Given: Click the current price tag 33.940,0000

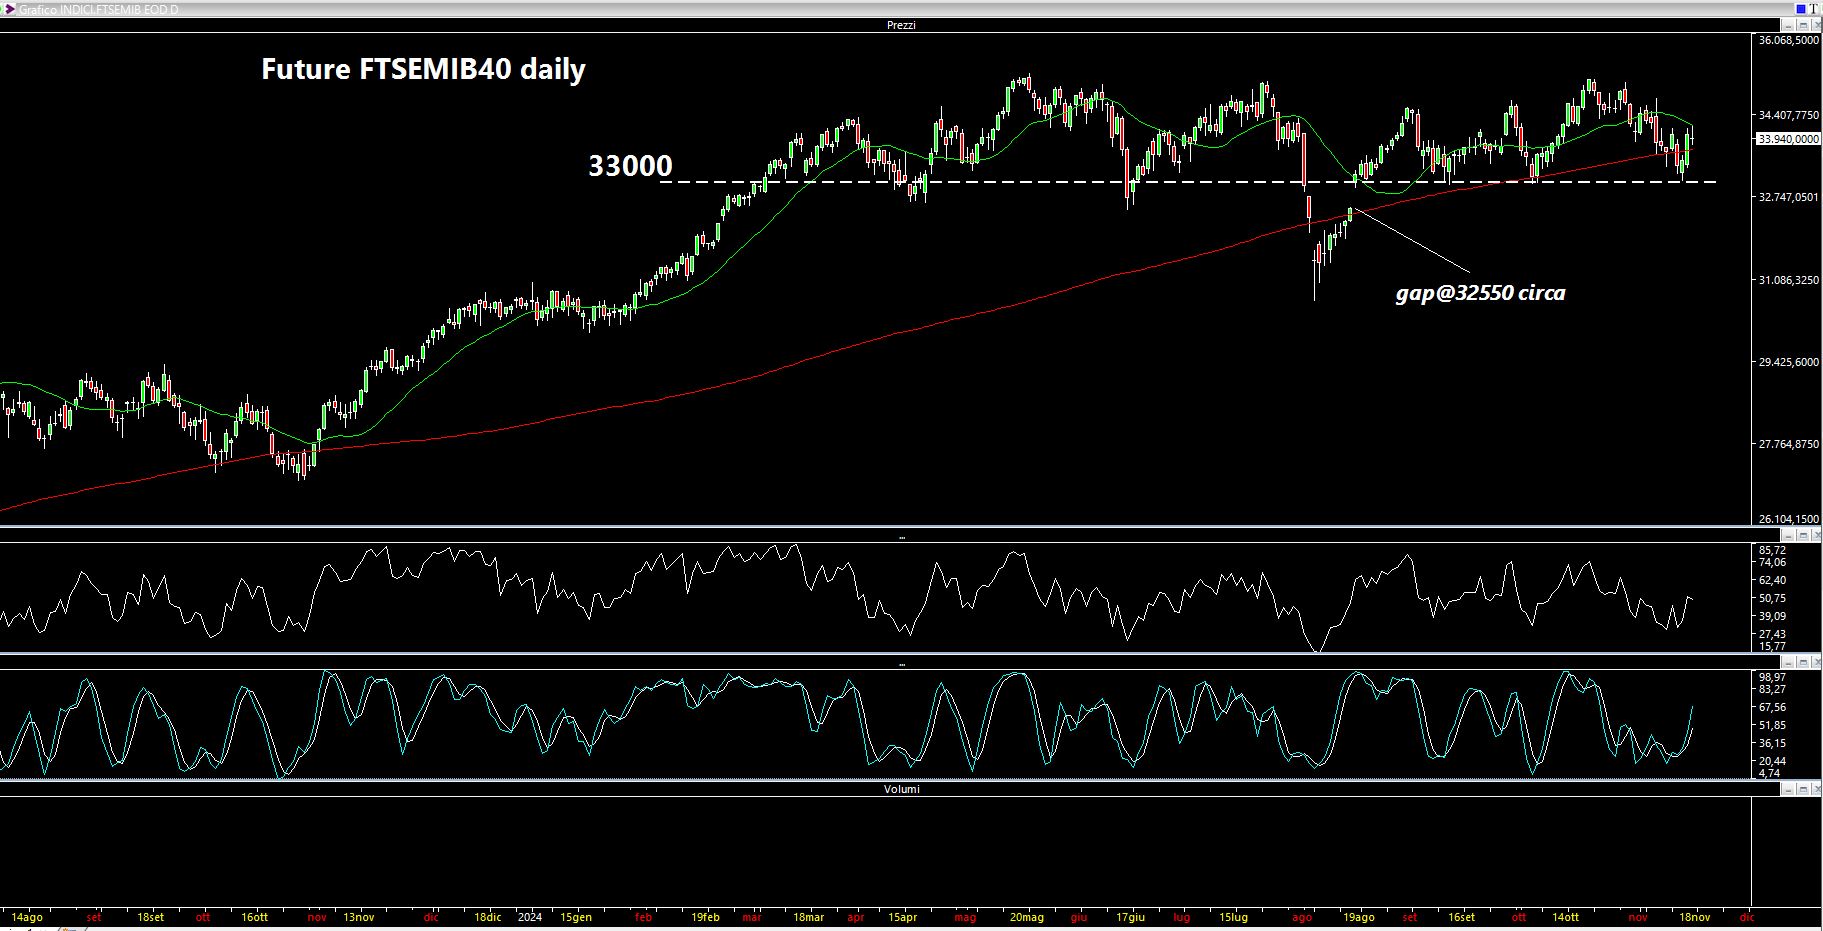Looking at the screenshot, I should [1788, 139].
